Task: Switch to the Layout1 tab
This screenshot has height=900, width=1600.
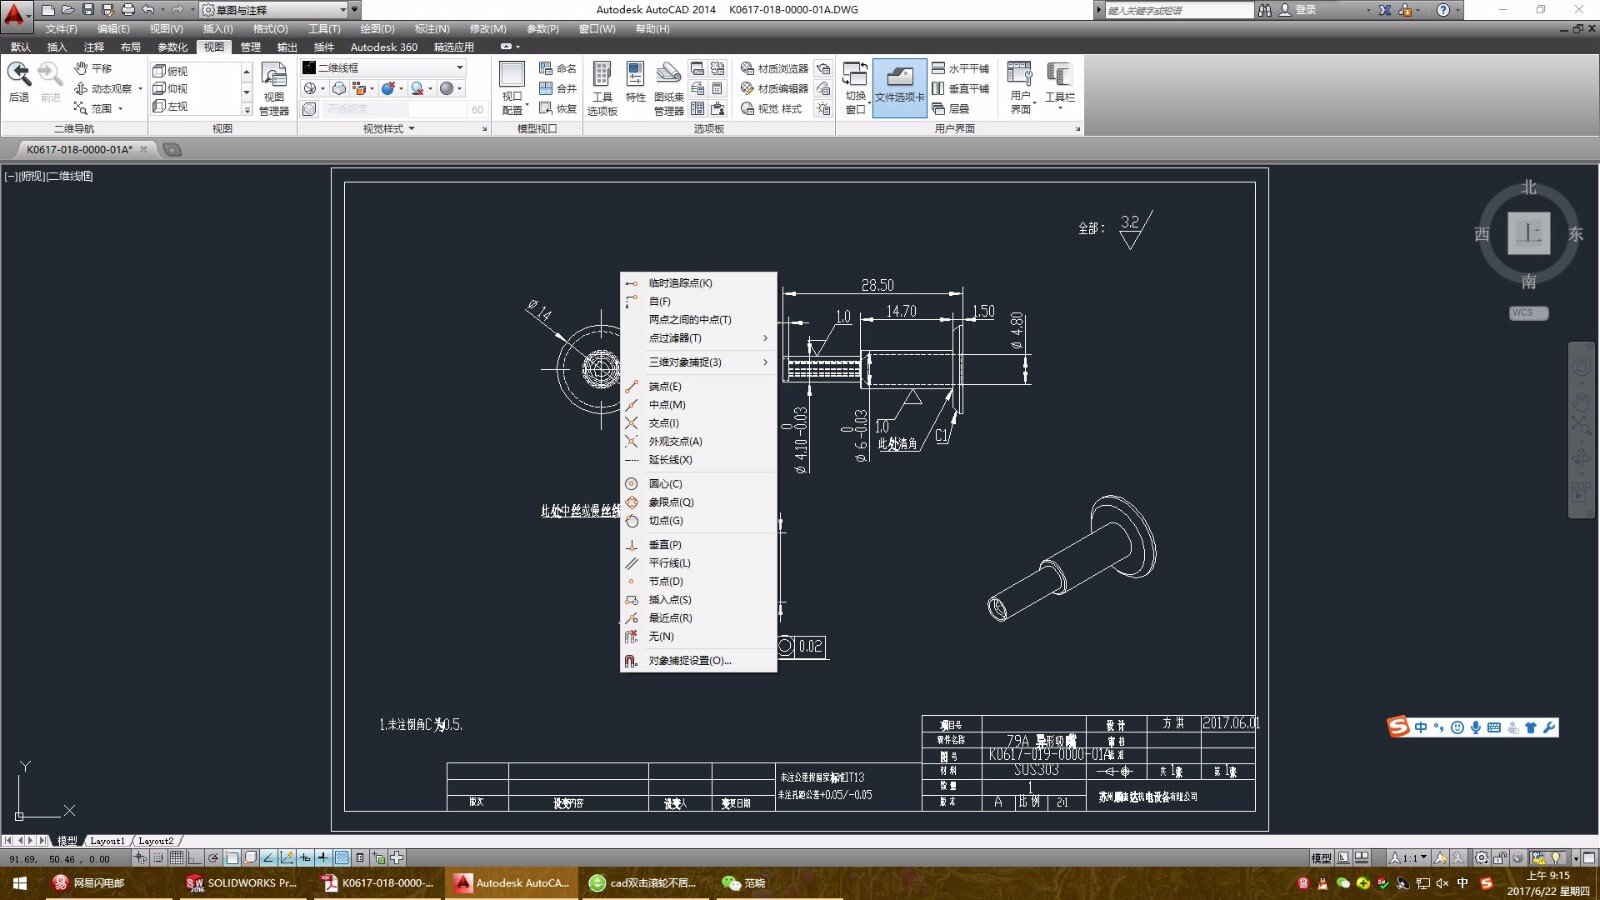Action: point(107,841)
